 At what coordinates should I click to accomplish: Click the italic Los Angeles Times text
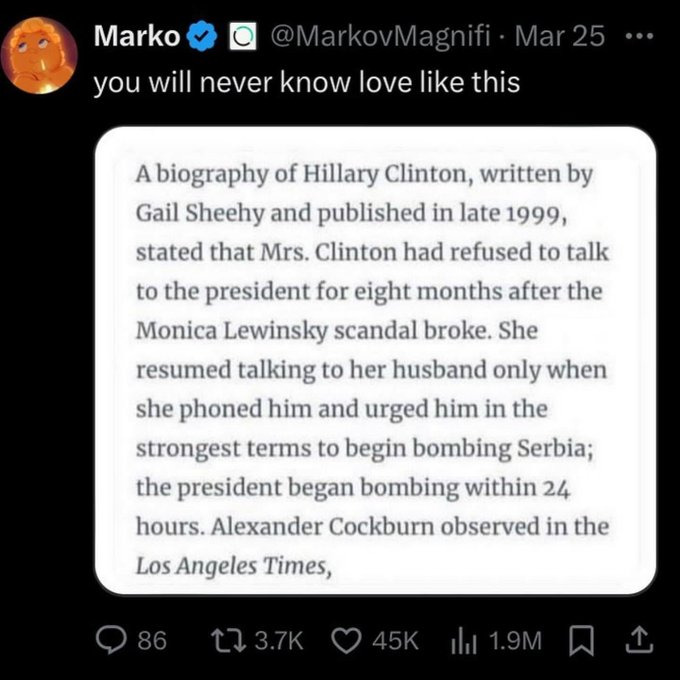pyautogui.click(x=231, y=566)
